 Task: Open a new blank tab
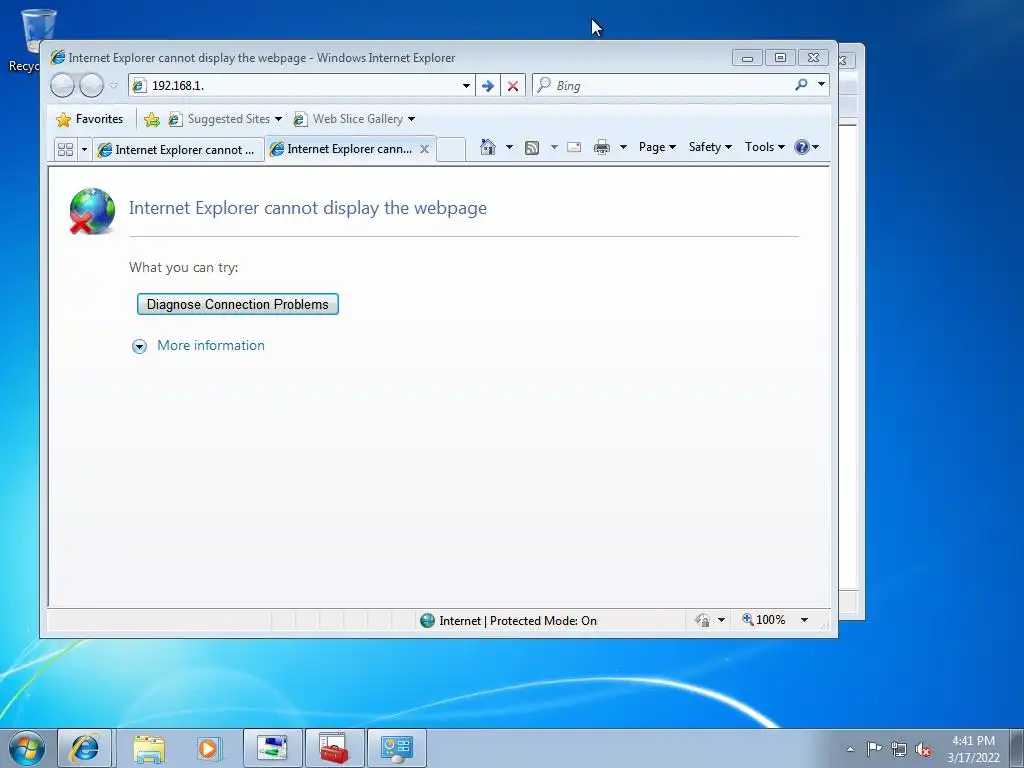(x=451, y=150)
